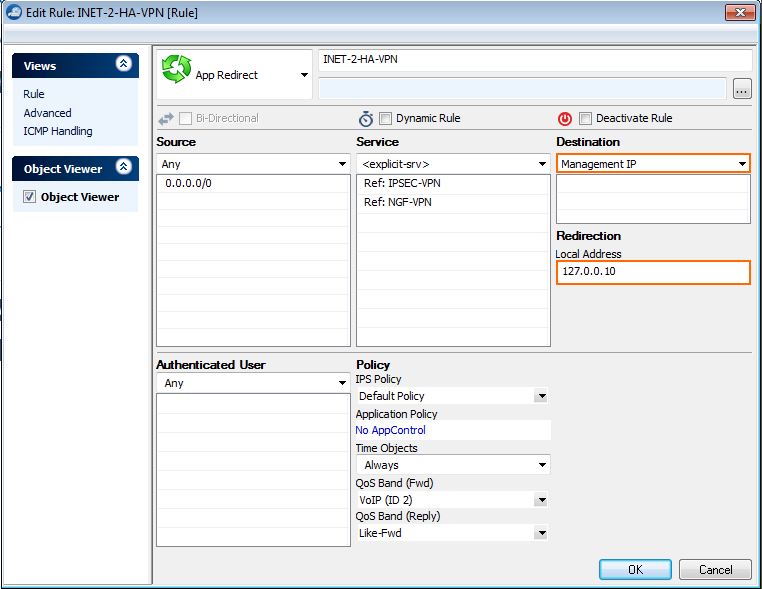This screenshot has height=589, width=762.
Task: Select the Ref: NGF-VPN service entry
Action: point(453,203)
